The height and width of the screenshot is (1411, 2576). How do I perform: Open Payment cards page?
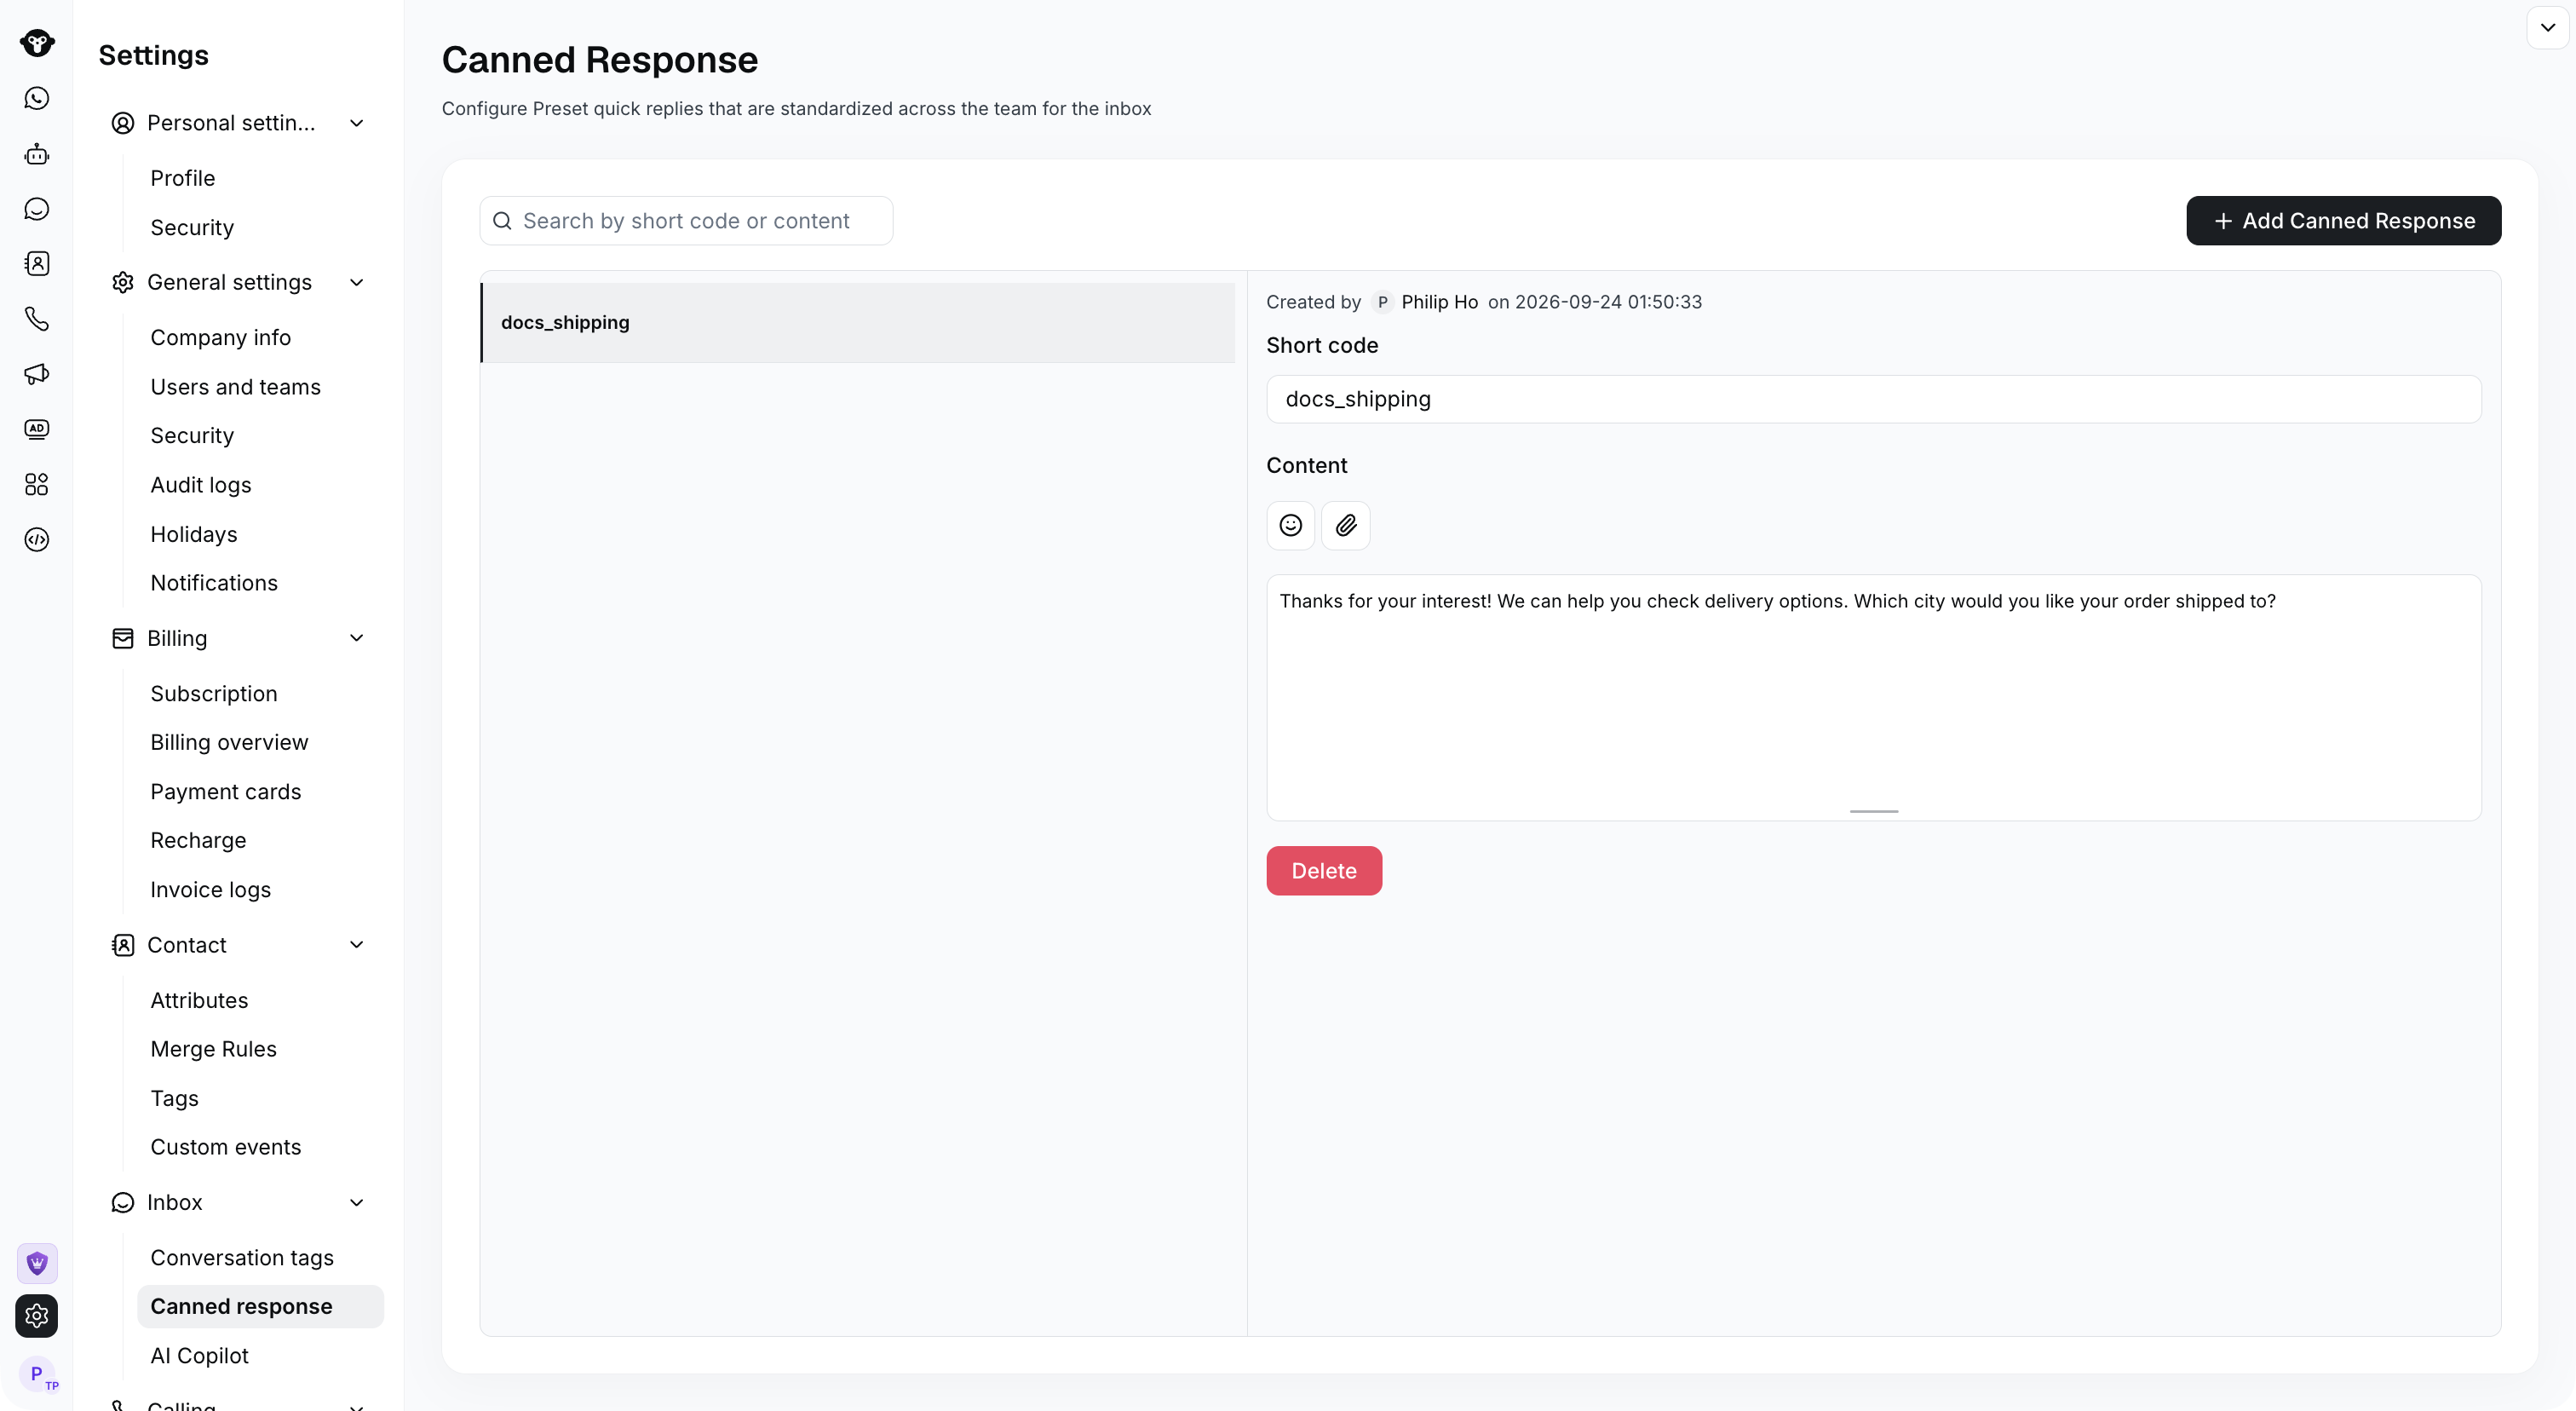click(226, 792)
